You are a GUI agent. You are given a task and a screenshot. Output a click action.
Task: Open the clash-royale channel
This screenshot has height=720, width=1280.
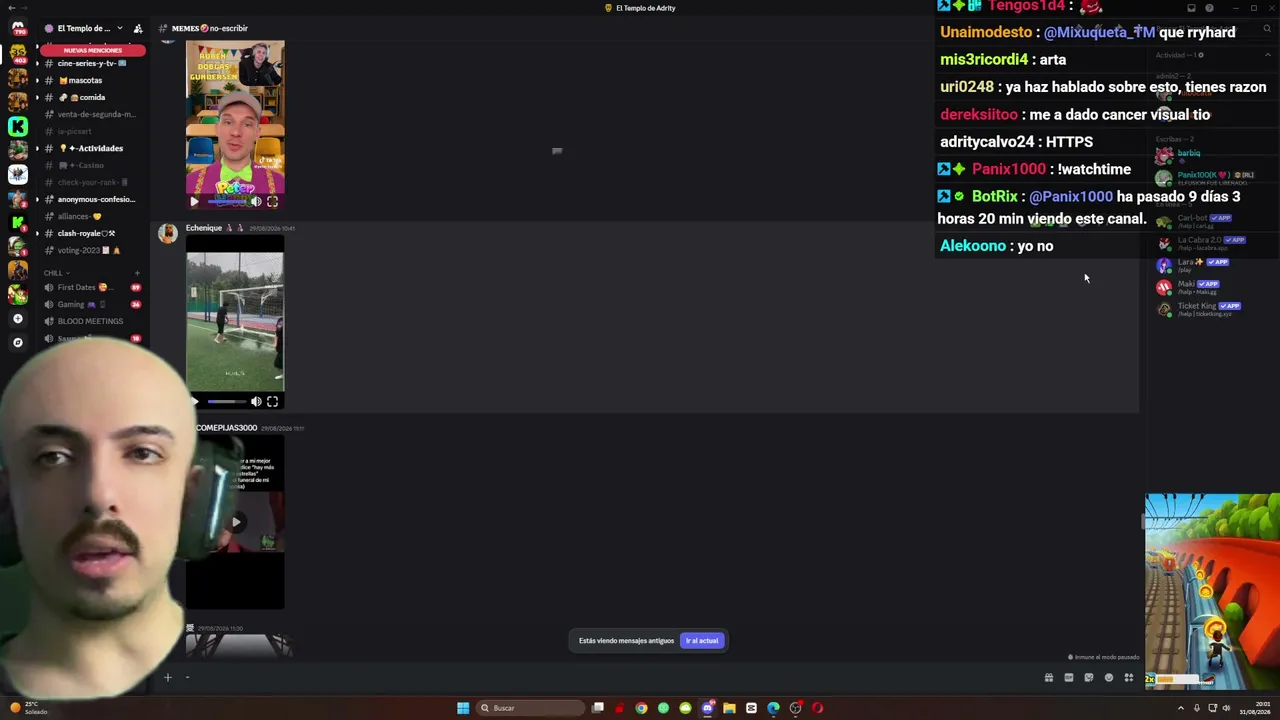pyautogui.click(x=91, y=233)
